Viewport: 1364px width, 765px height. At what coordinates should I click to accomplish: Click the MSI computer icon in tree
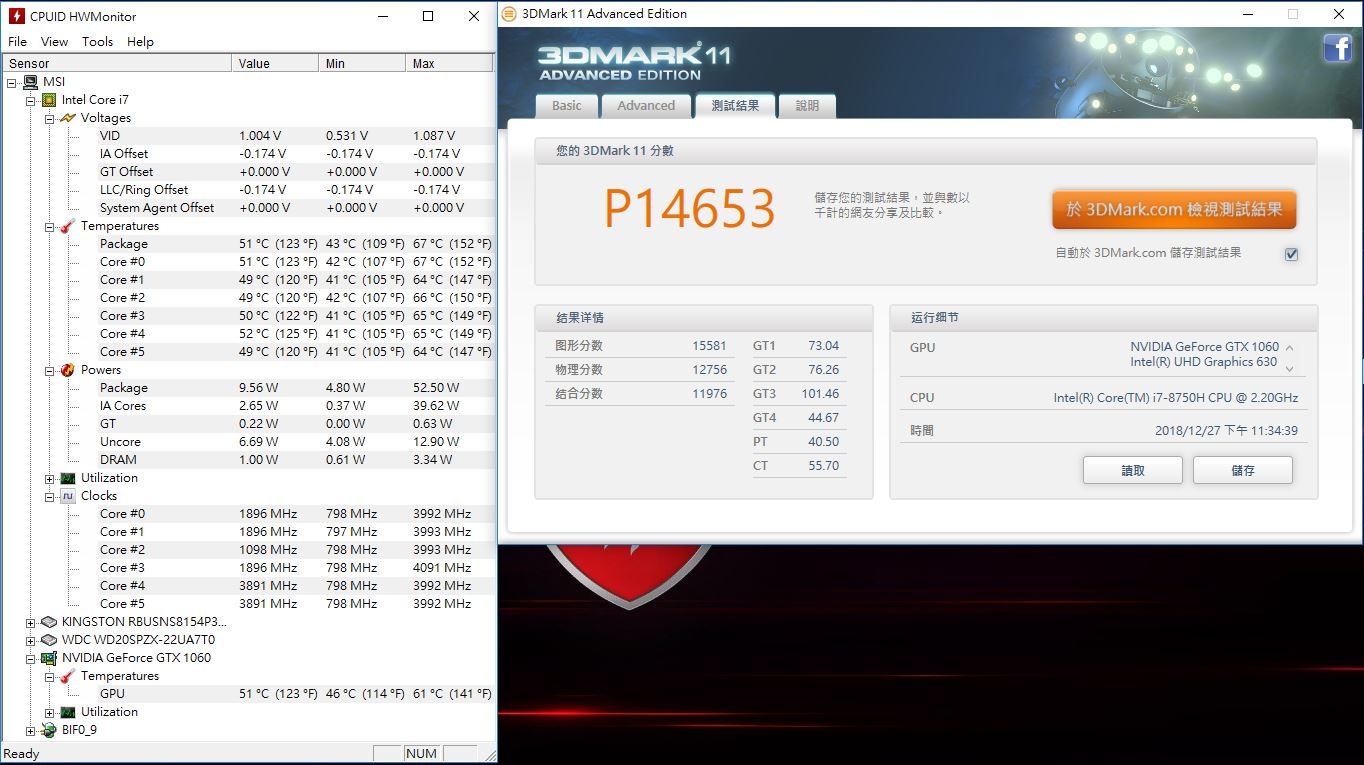[x=30, y=82]
